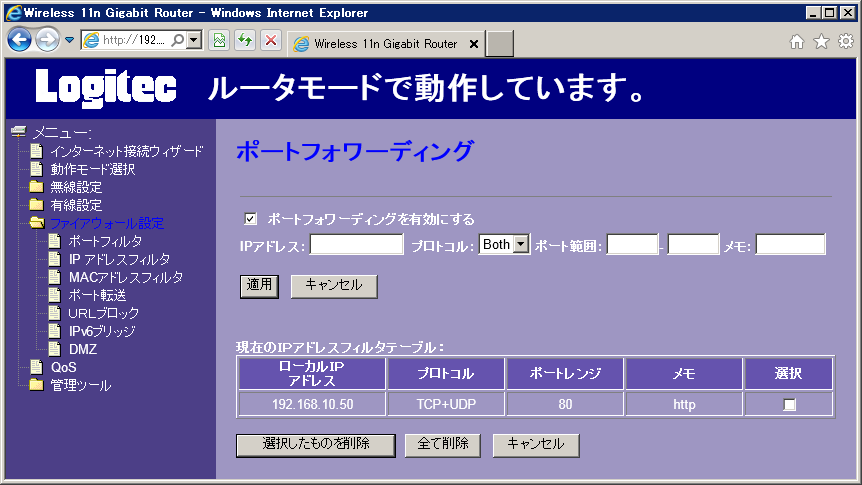Click the green Refresh arrows icon
Viewport: 862px width, 485px height.
click(245, 40)
